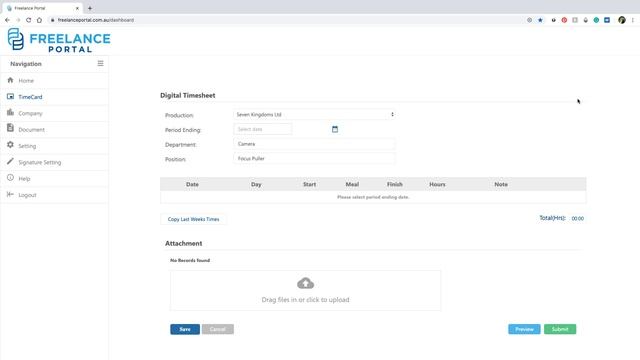Click the TimeCard icon in sidebar
This screenshot has width=640, height=360.
[x=10, y=96]
